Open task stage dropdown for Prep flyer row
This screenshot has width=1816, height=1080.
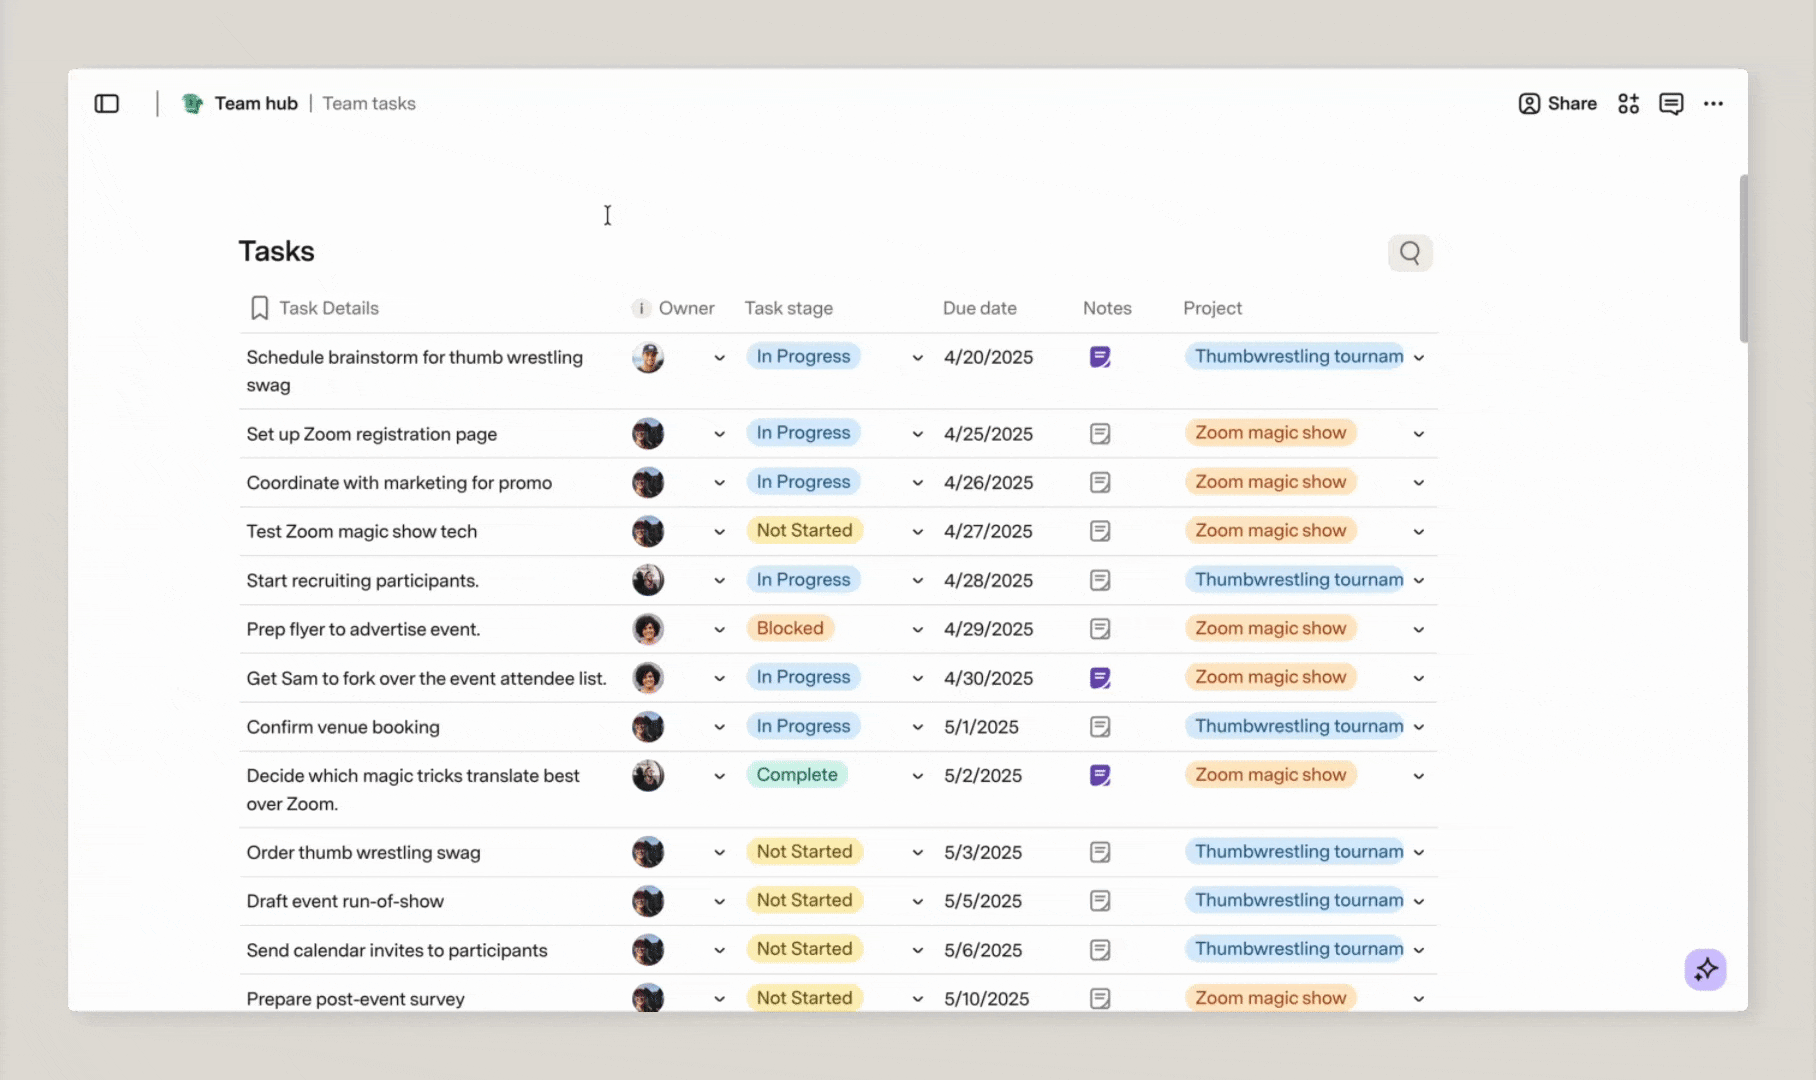[x=917, y=630]
